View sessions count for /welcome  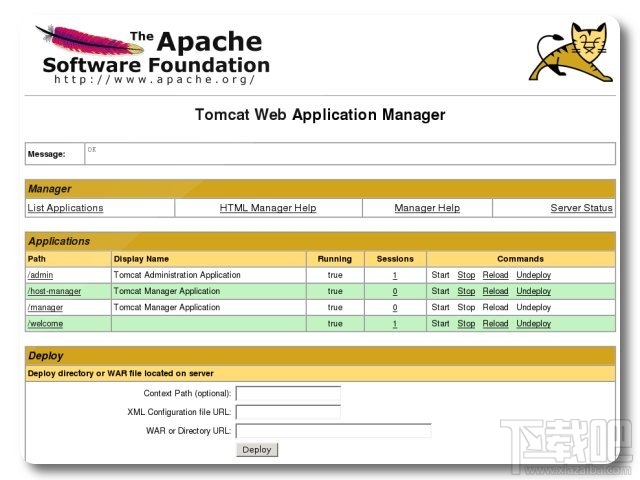coord(395,324)
